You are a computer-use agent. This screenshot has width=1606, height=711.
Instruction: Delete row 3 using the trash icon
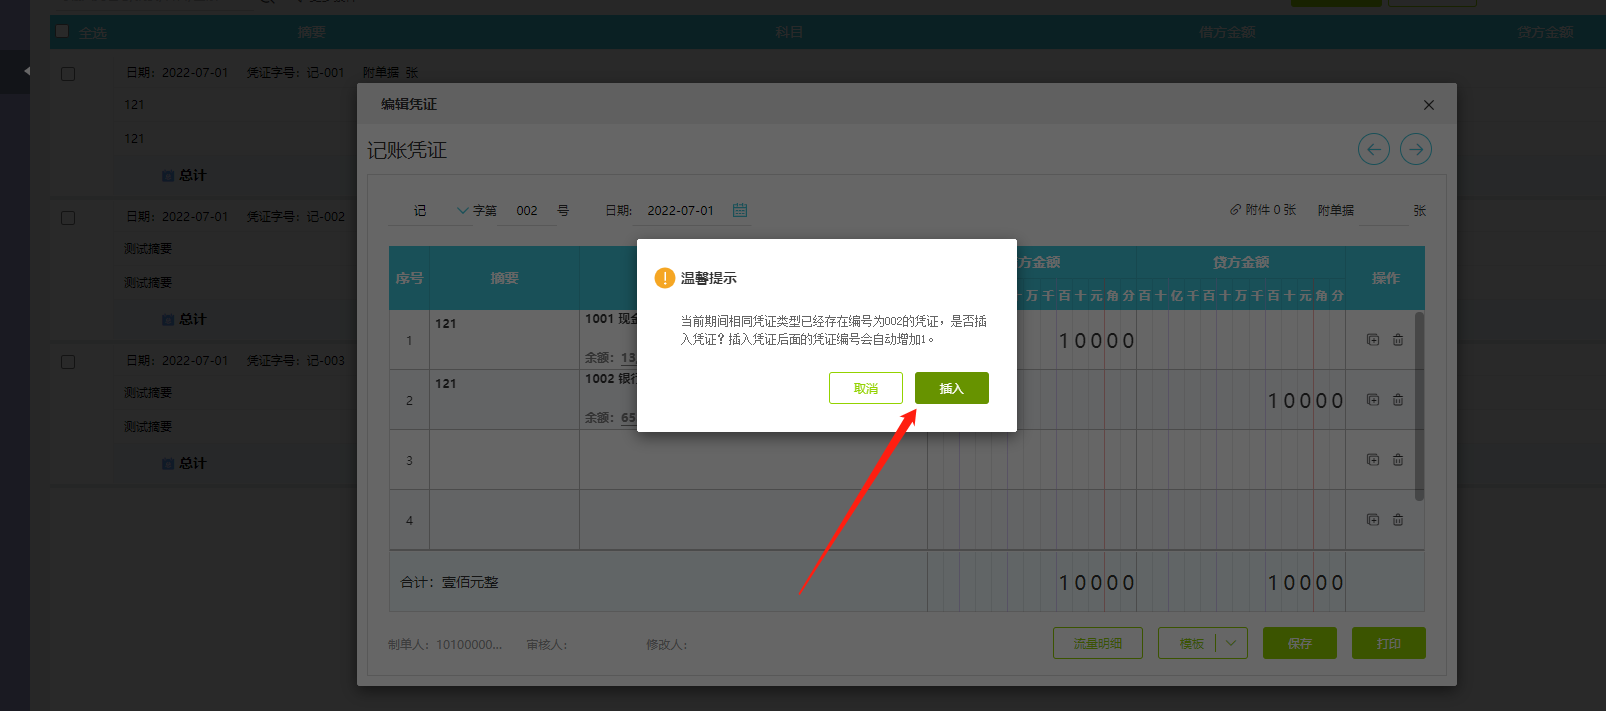pyautogui.click(x=1398, y=460)
